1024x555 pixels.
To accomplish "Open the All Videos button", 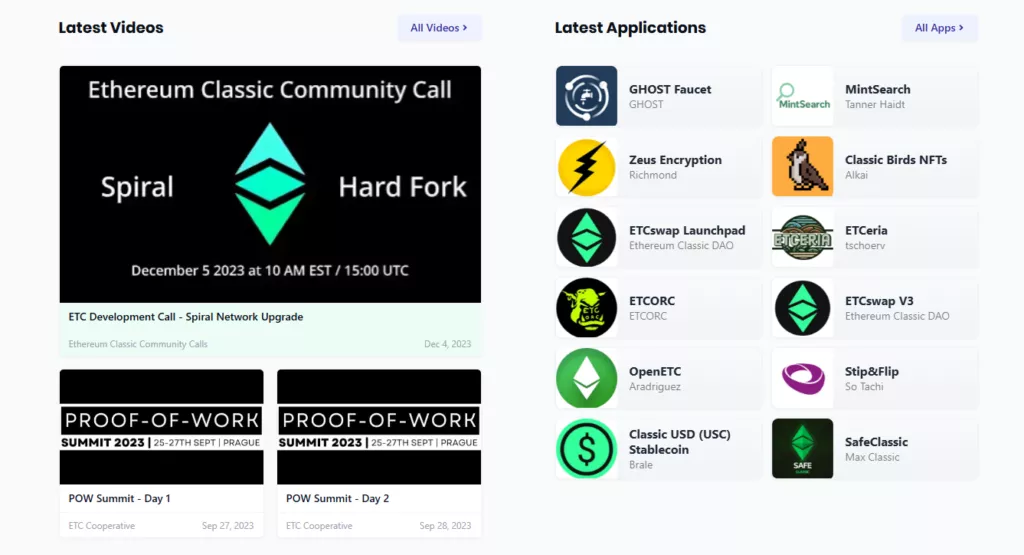I will click(440, 28).
